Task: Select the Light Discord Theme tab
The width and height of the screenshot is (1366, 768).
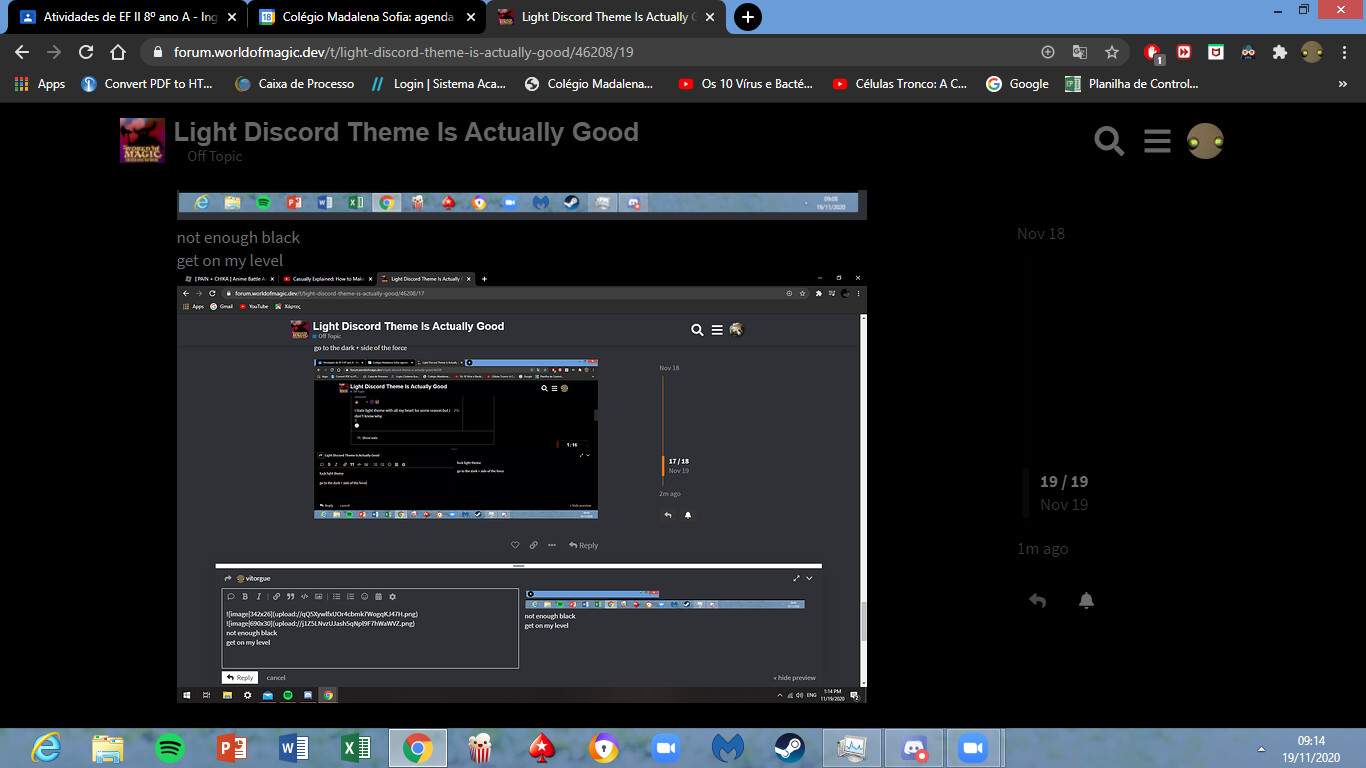Action: point(604,17)
